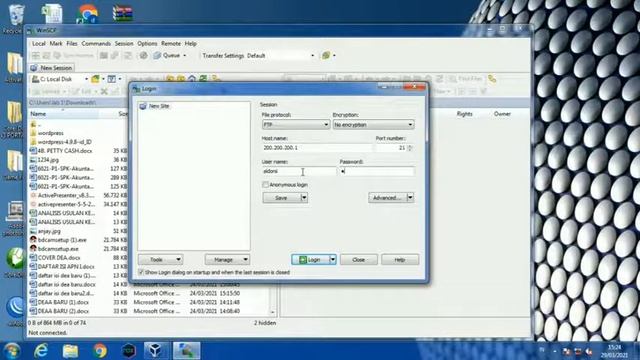Click the cube icon on taskbar

pyautogui.click(x=155, y=351)
